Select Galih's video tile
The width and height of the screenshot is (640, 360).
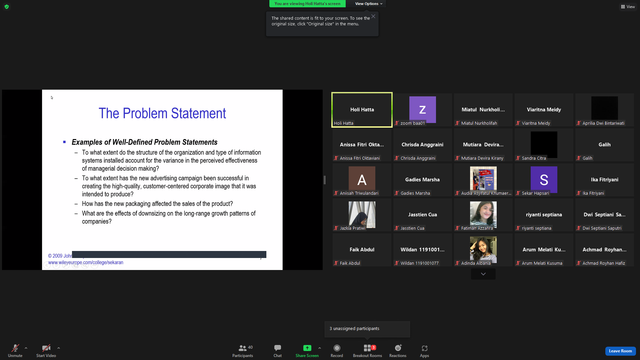[x=604, y=145]
